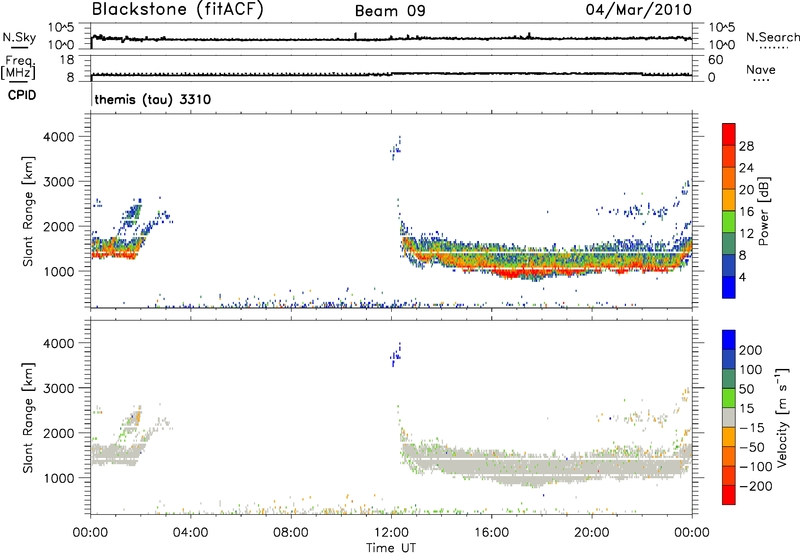Click the -200 label on Velocity colorbar
The width and height of the screenshot is (800, 554).
pyautogui.click(x=756, y=486)
